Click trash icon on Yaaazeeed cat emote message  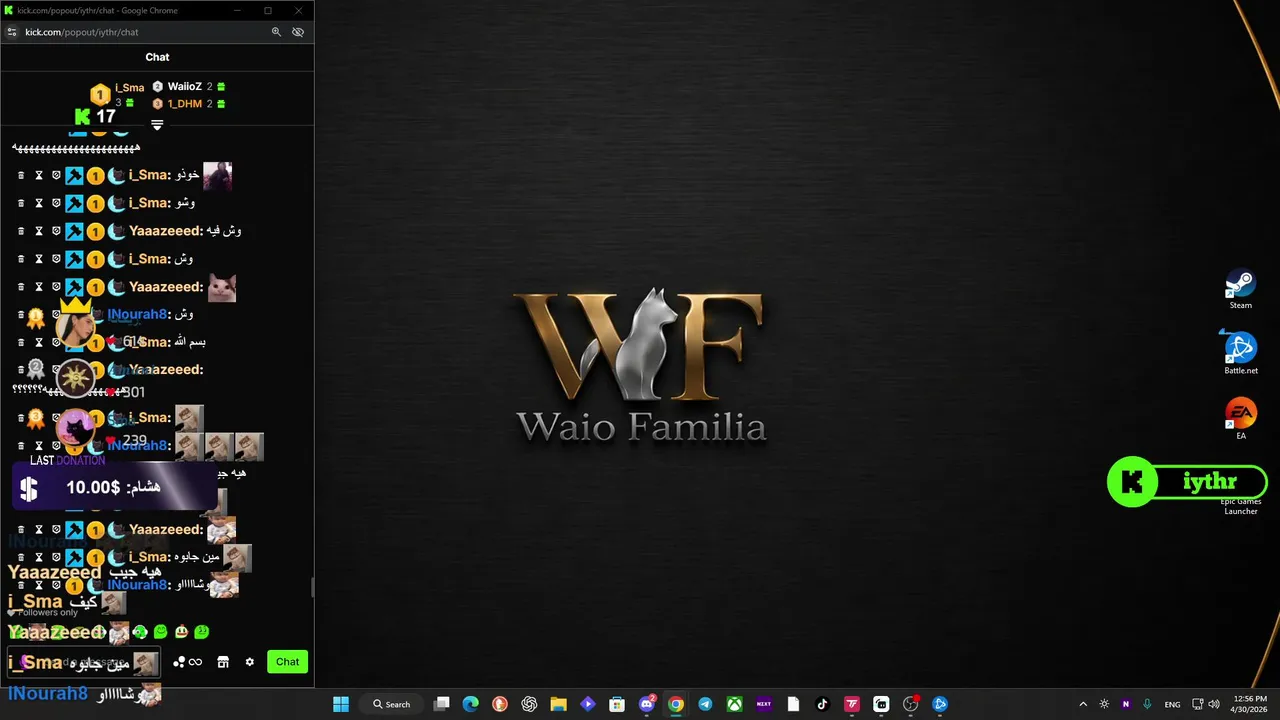[21, 287]
